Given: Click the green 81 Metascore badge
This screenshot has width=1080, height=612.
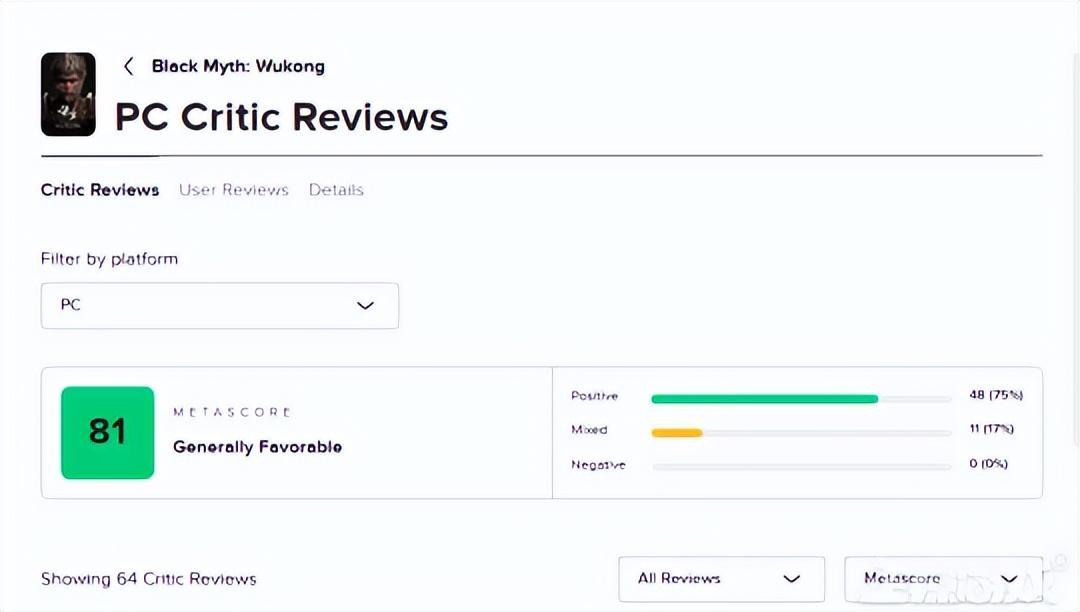Looking at the screenshot, I should 108,432.
